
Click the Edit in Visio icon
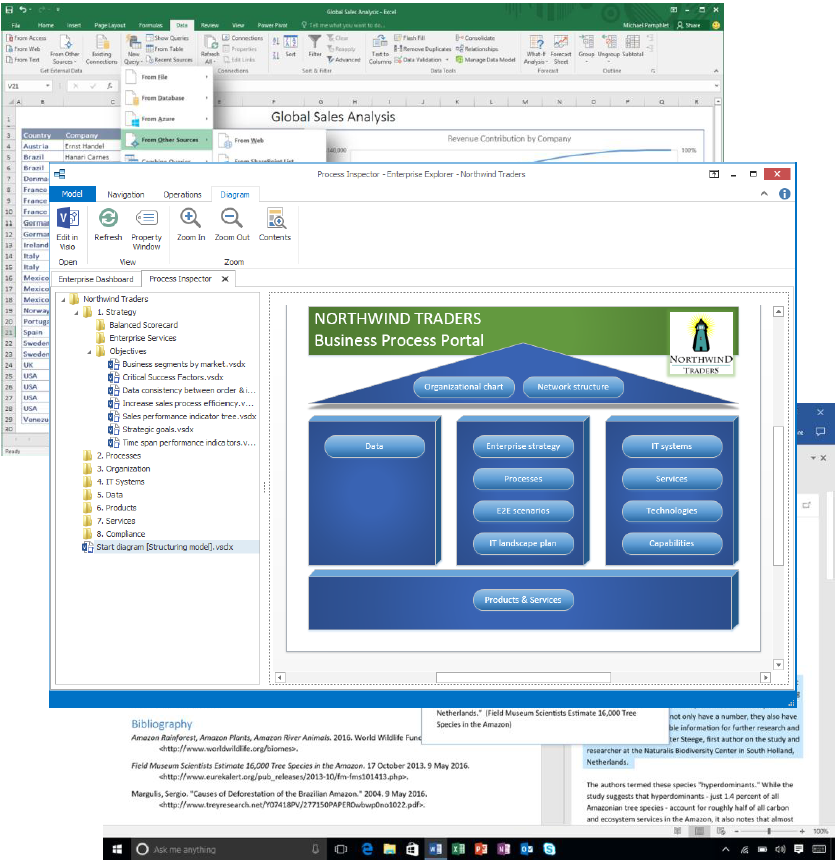(68, 219)
